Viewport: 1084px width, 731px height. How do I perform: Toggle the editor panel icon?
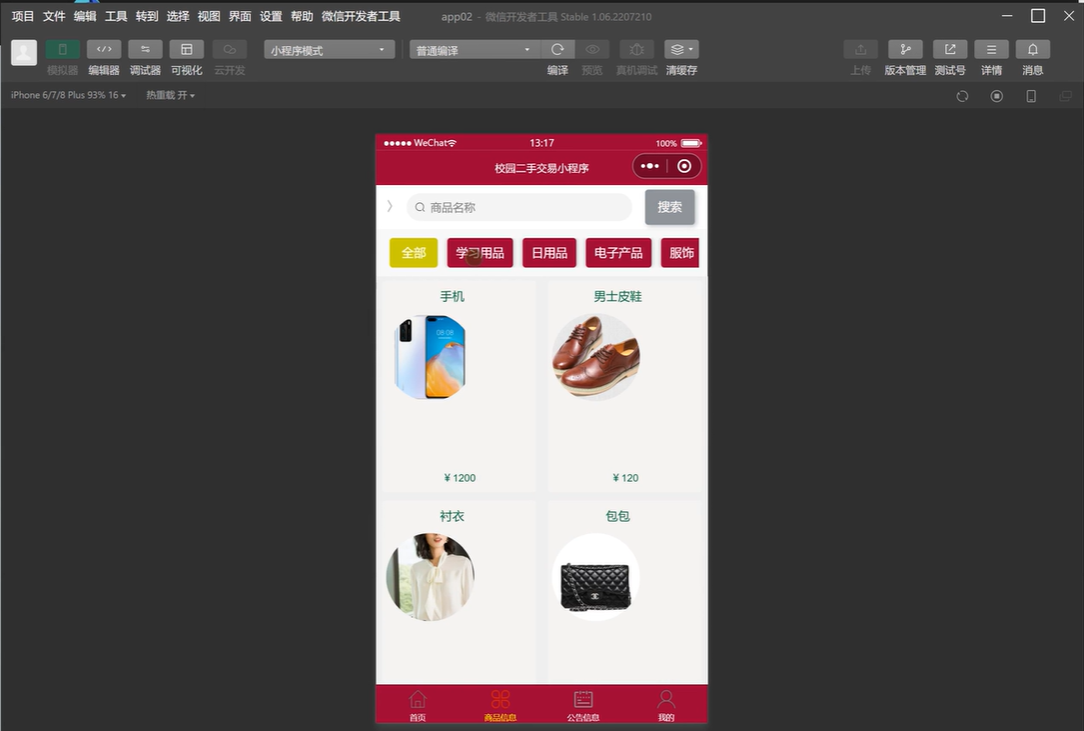coord(104,50)
